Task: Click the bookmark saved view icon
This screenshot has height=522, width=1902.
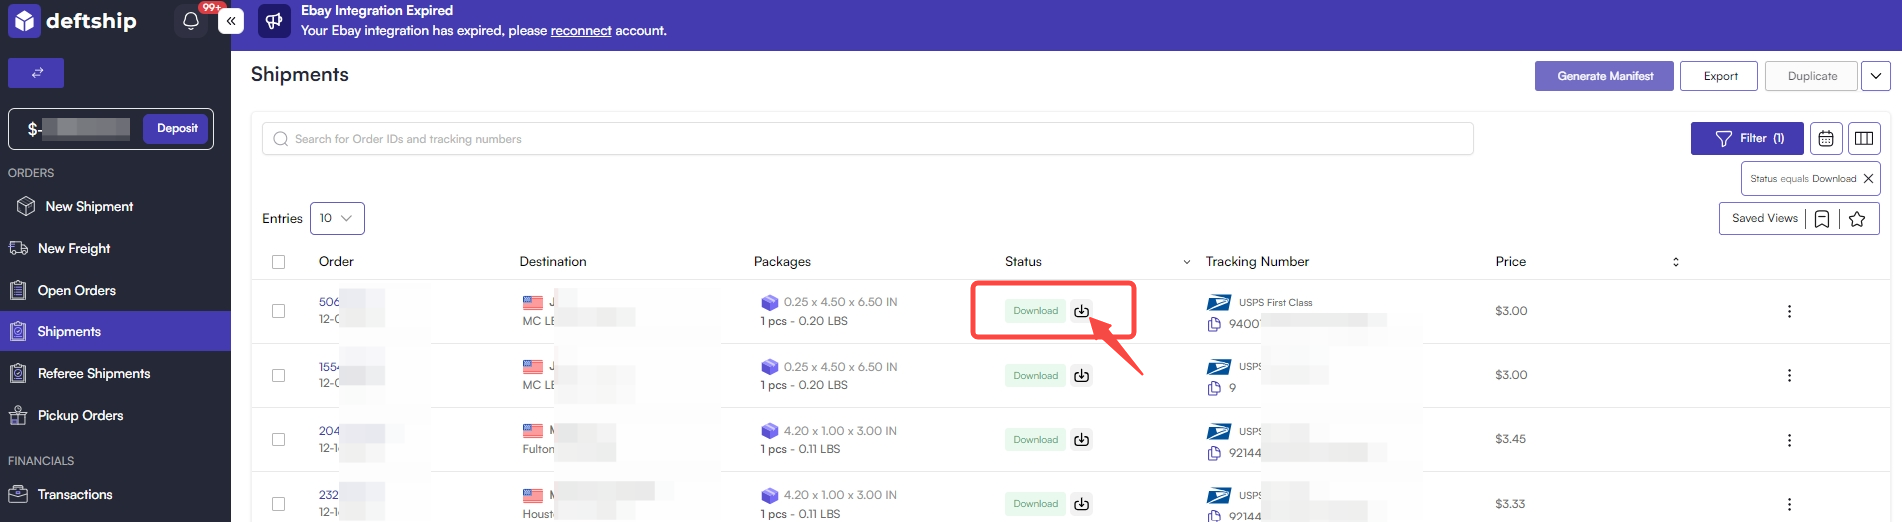Action: point(1822,219)
